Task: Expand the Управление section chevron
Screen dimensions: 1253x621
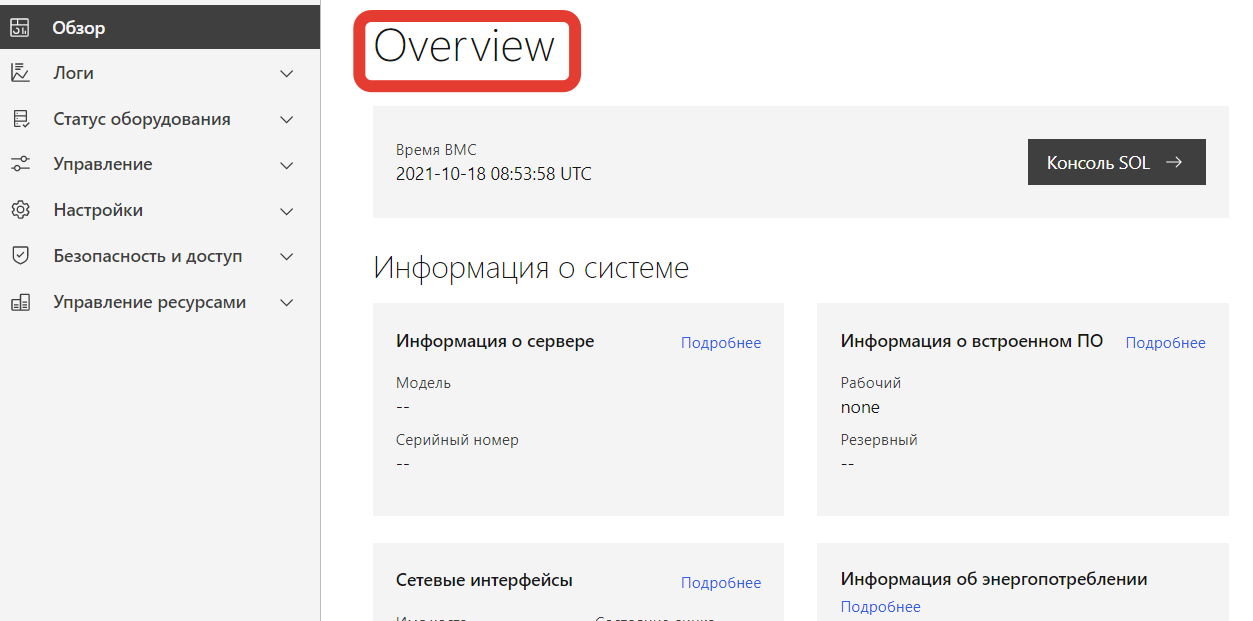Action: point(287,164)
